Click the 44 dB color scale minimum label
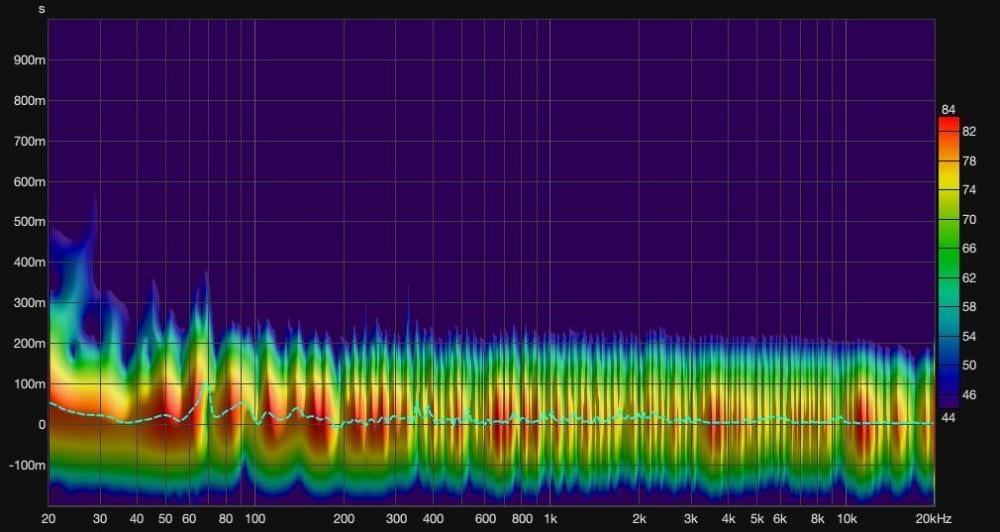This screenshot has width=1000, height=532. pyautogui.click(x=948, y=417)
